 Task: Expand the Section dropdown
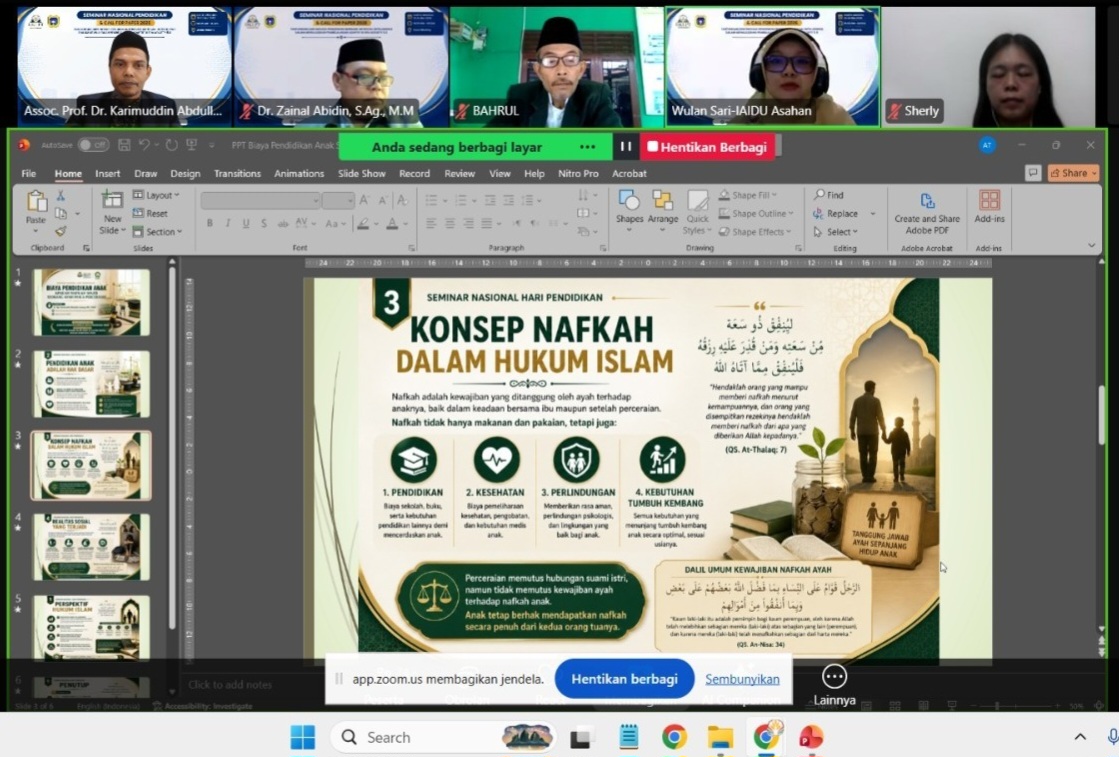158,231
